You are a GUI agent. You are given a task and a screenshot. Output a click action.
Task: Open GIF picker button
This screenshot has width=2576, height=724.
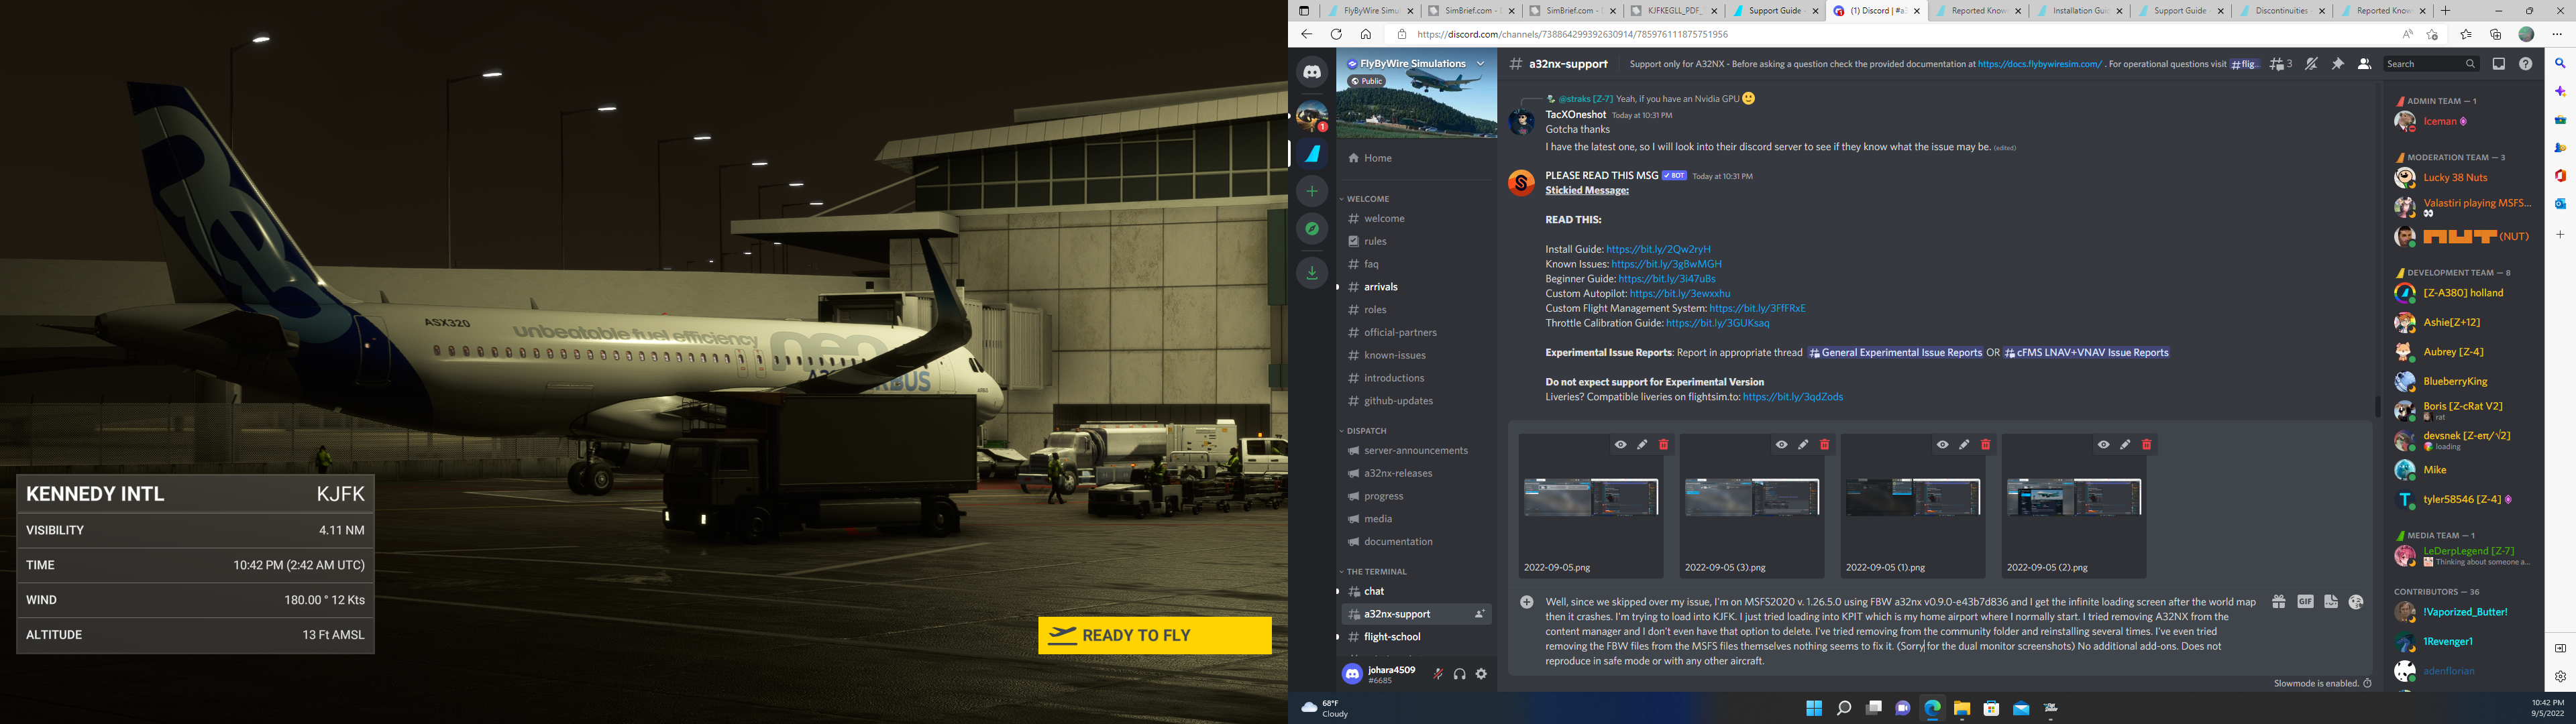pos(2305,602)
